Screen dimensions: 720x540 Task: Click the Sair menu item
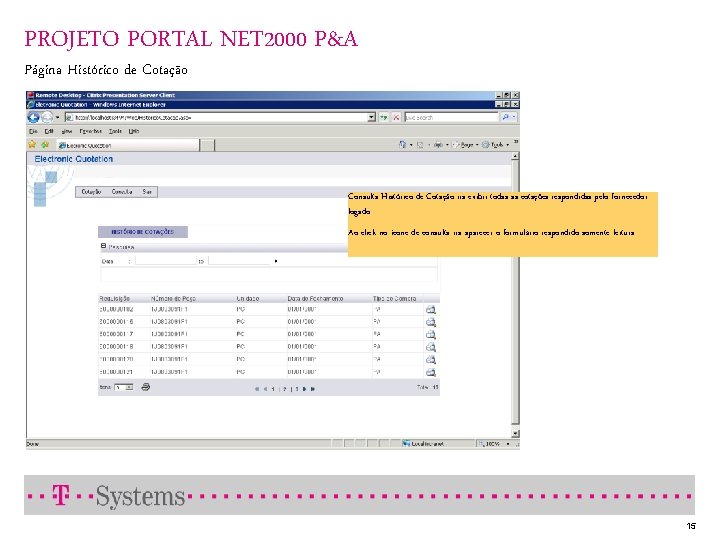[147, 192]
